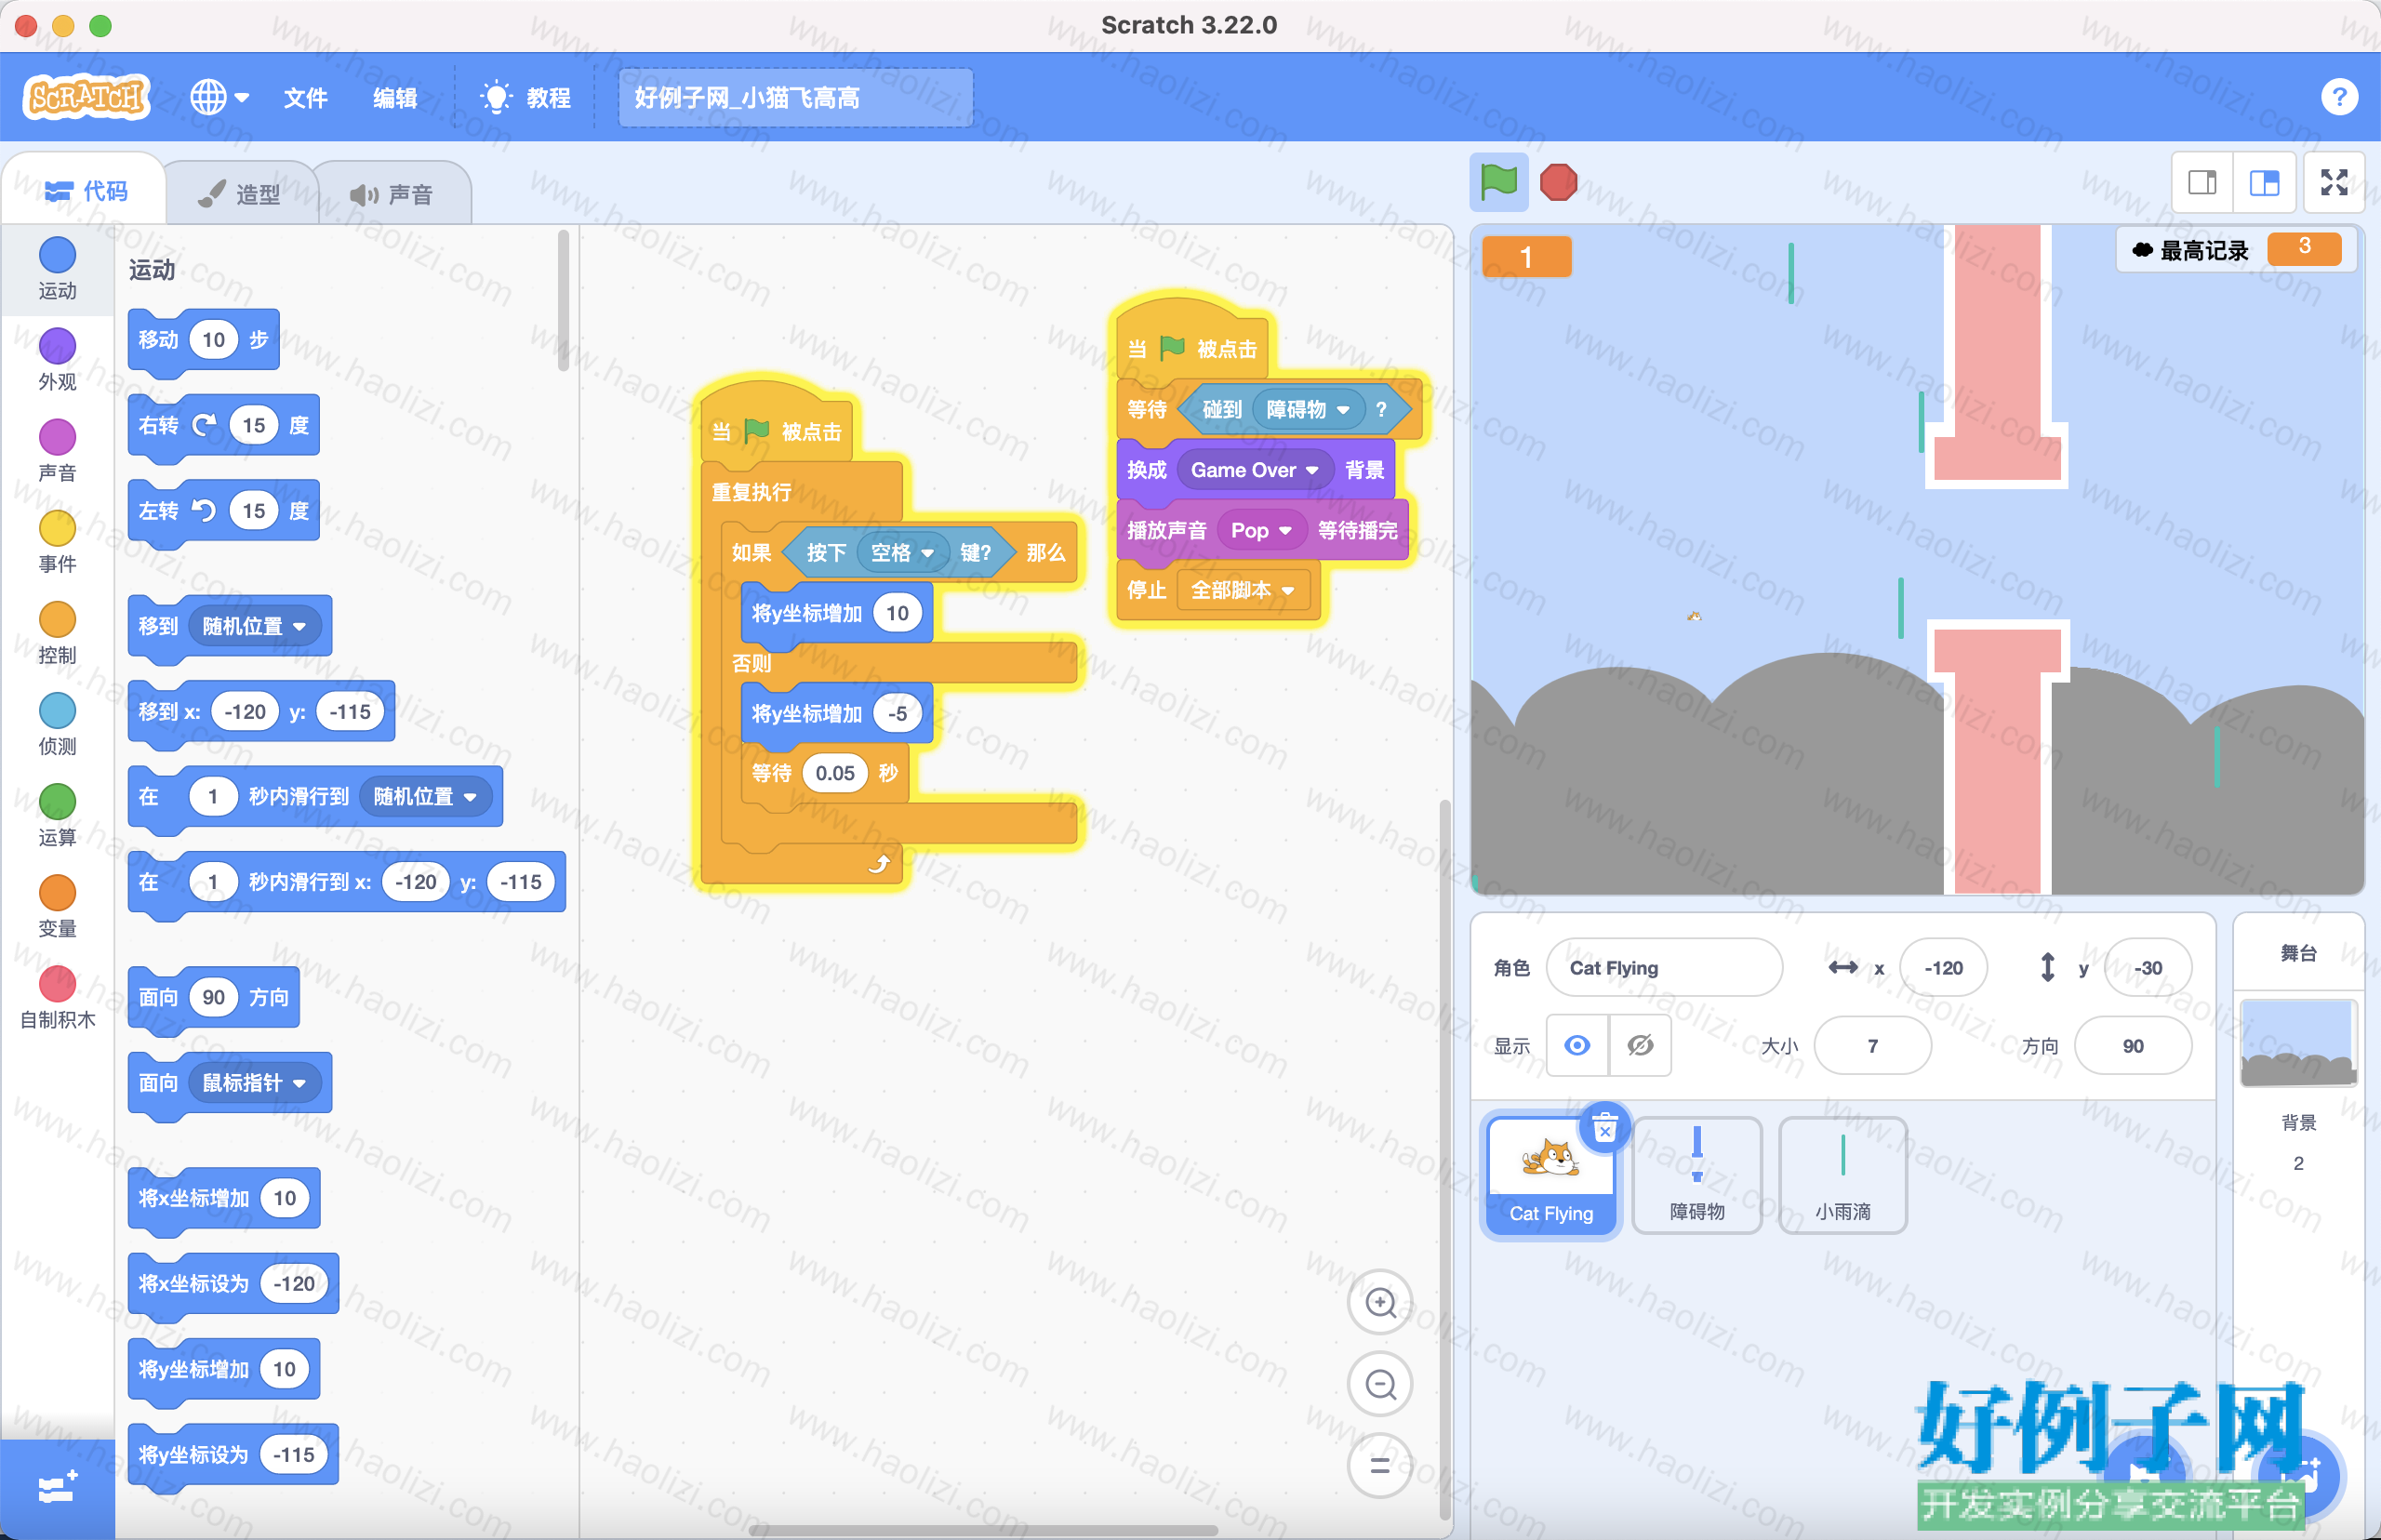
Task: Select the 外观 looks category
Action: (57, 359)
